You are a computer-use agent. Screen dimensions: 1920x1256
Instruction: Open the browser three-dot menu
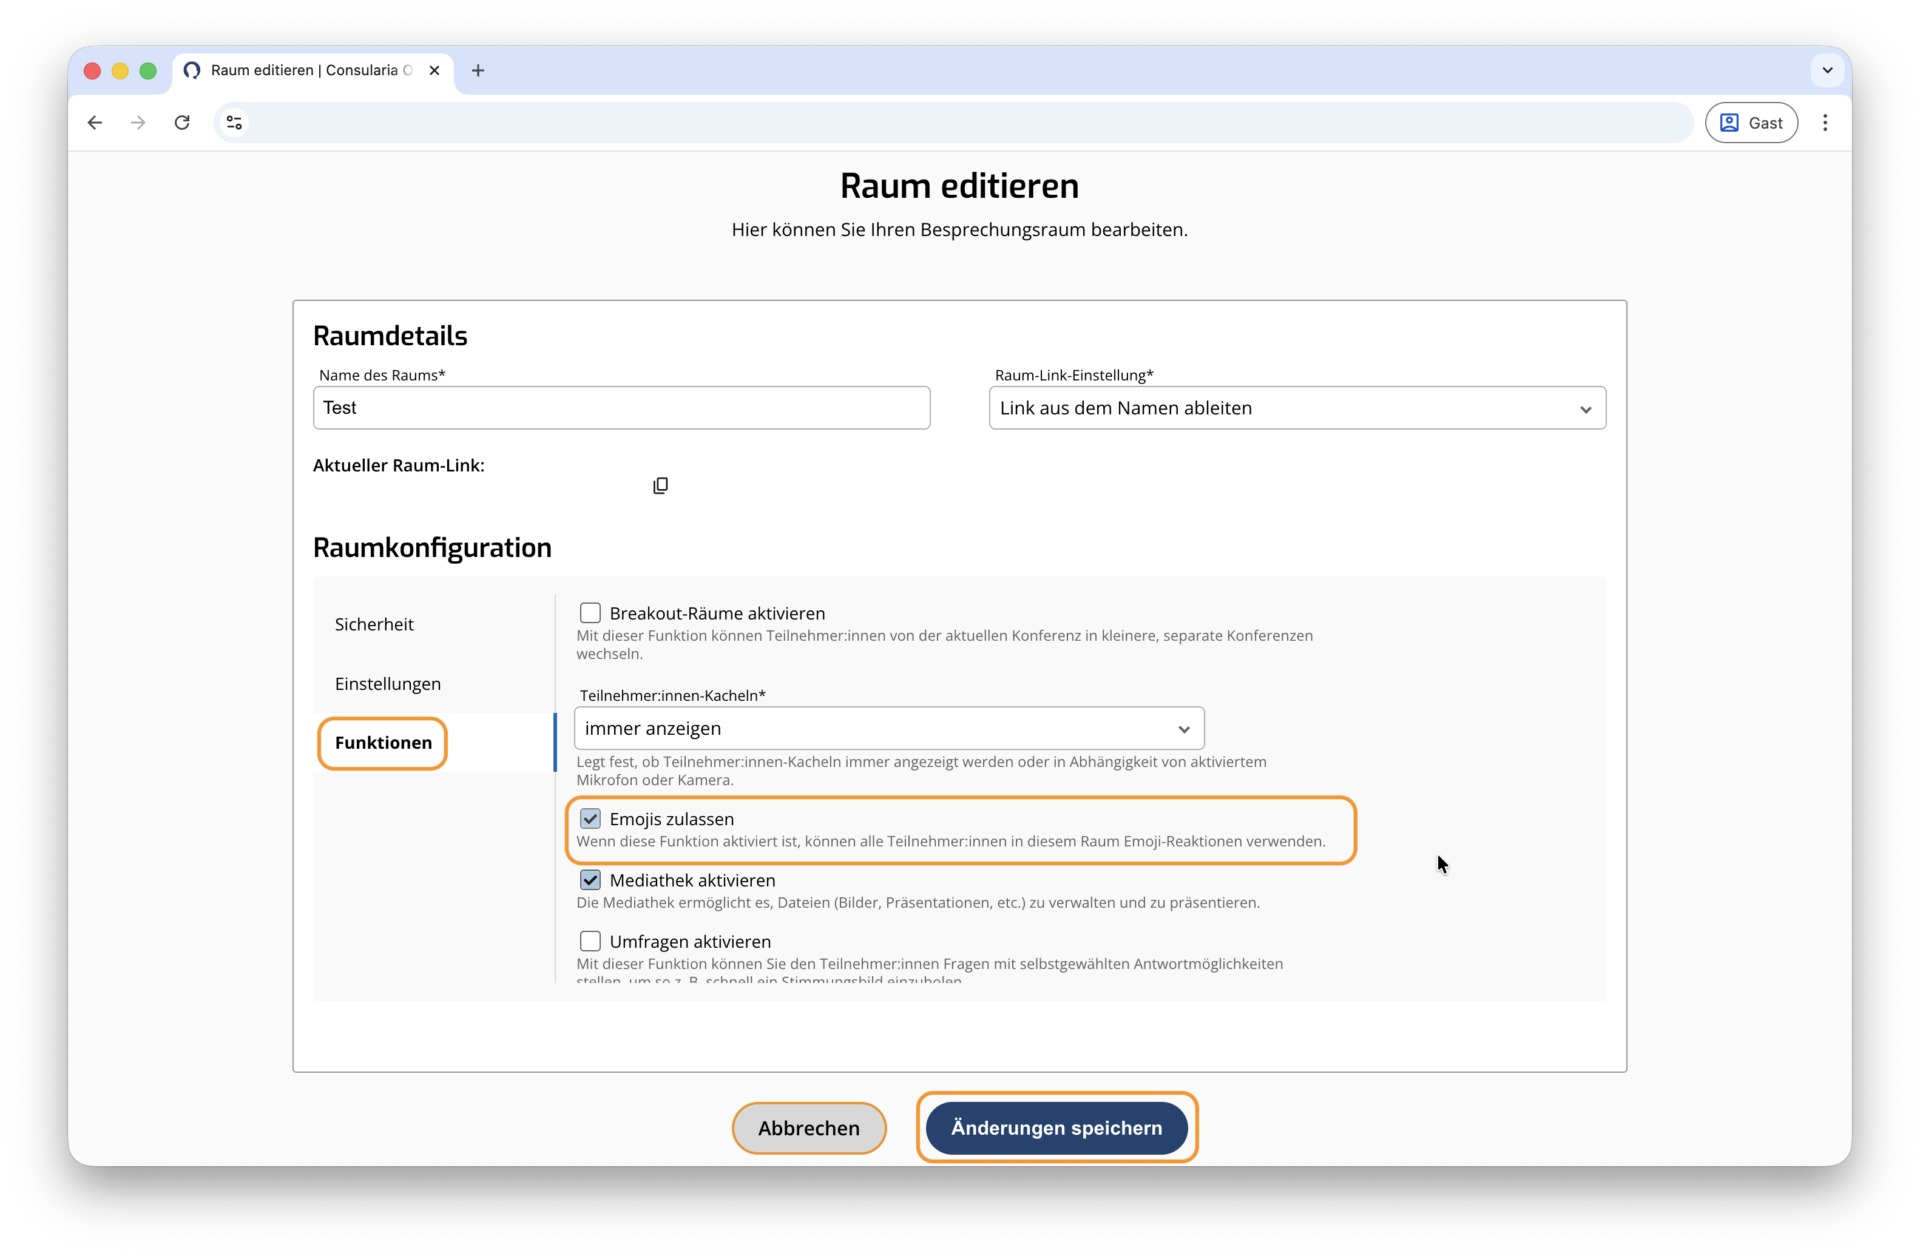pyautogui.click(x=1825, y=123)
